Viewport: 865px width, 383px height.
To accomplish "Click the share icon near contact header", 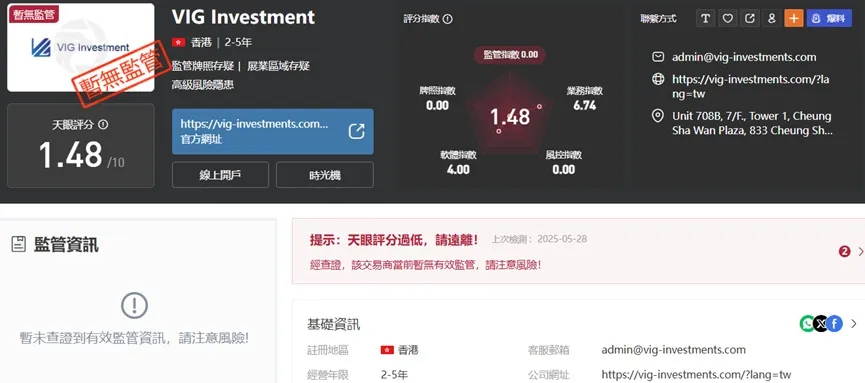I will point(749,18).
